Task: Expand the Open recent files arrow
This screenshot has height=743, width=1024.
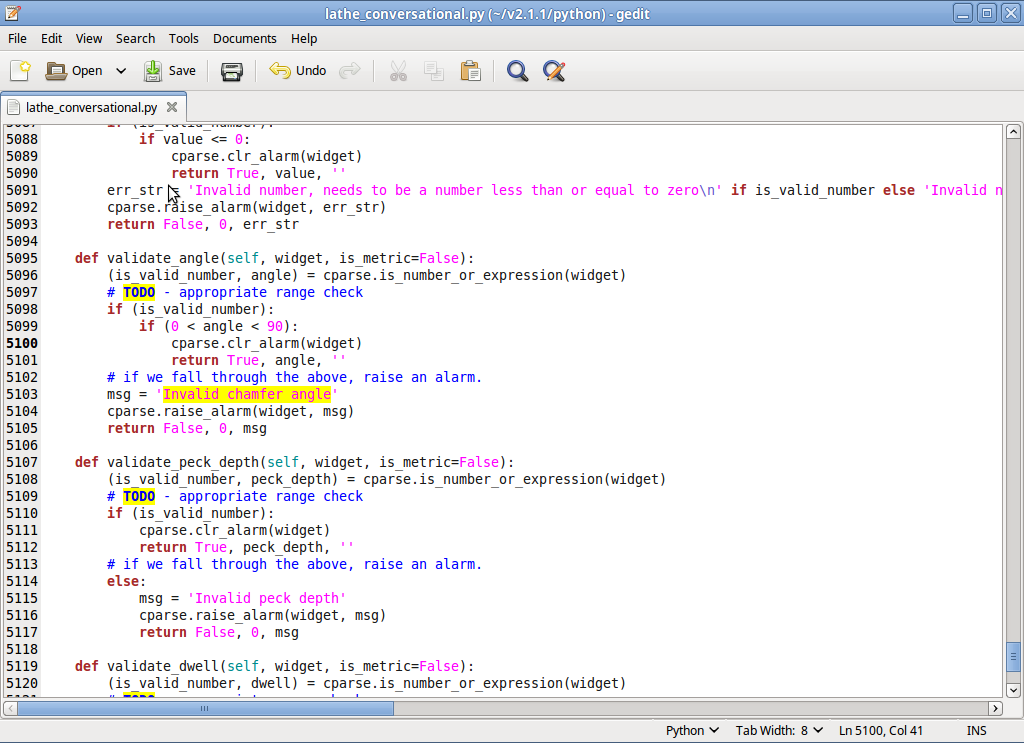Action: pyautogui.click(x=121, y=71)
